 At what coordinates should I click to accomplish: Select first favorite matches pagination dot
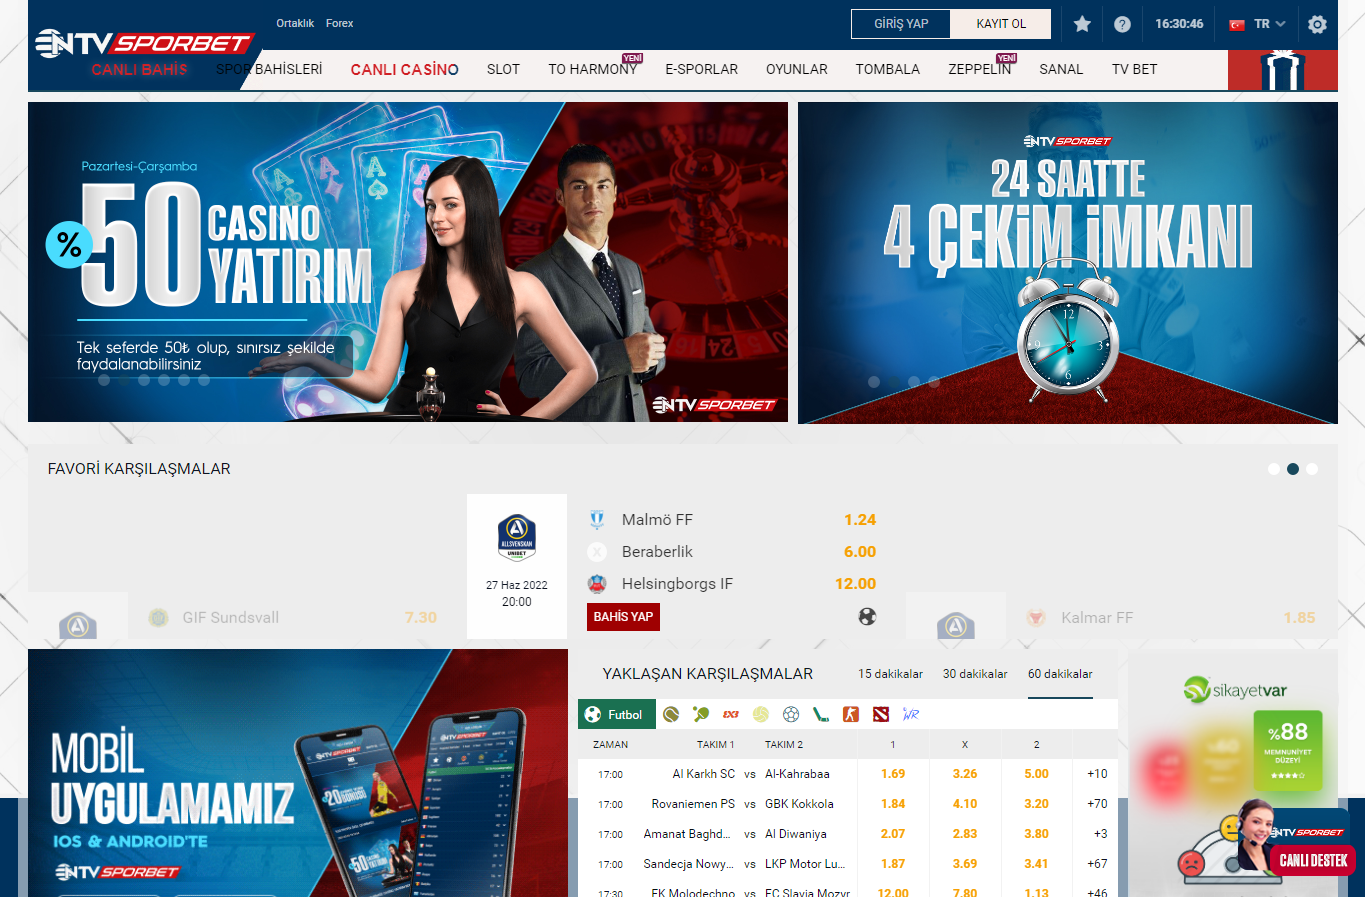coord(1273,469)
